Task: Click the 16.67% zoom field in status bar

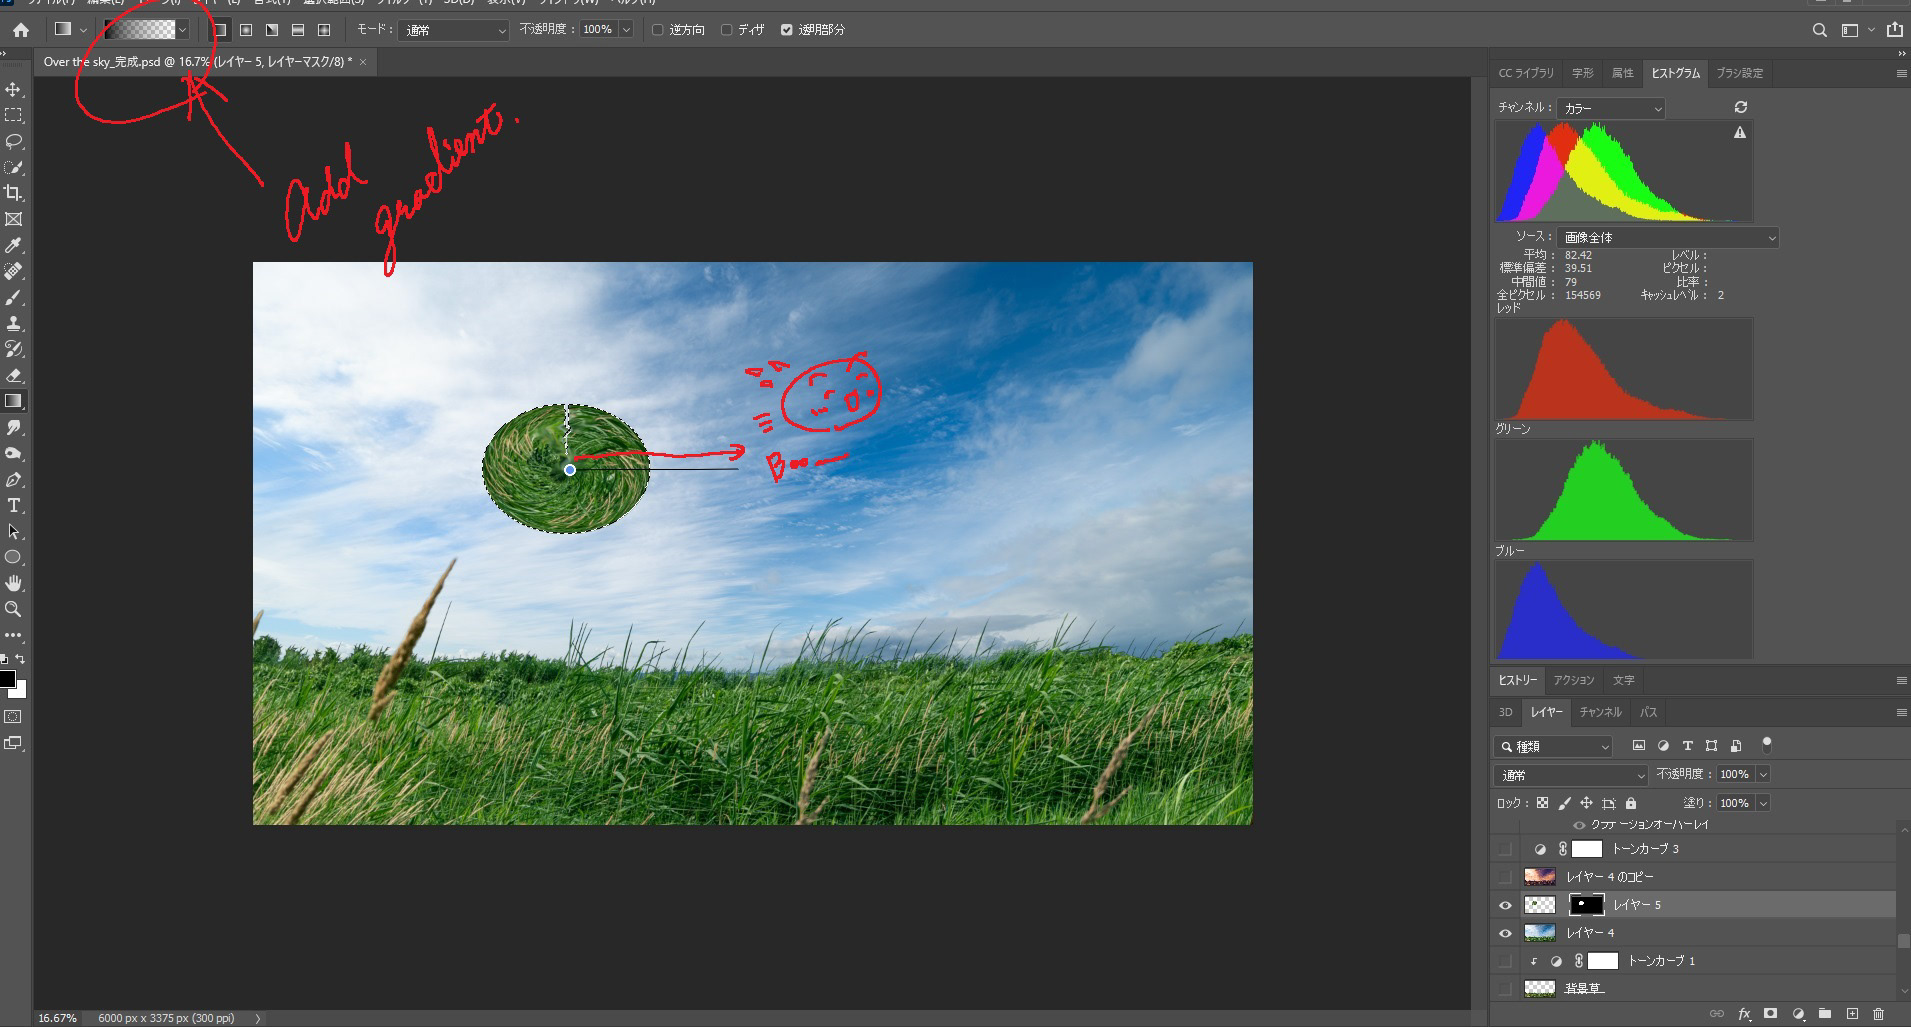Action: [57, 1018]
